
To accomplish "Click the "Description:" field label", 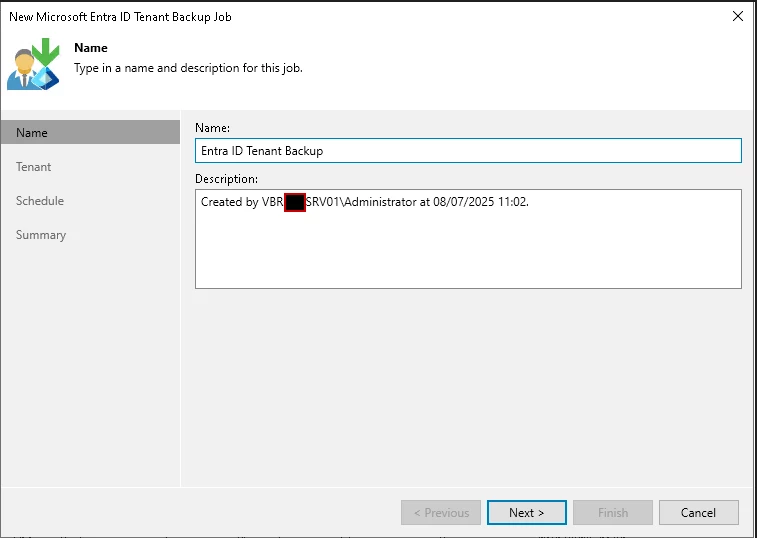I will pyautogui.click(x=226, y=179).
